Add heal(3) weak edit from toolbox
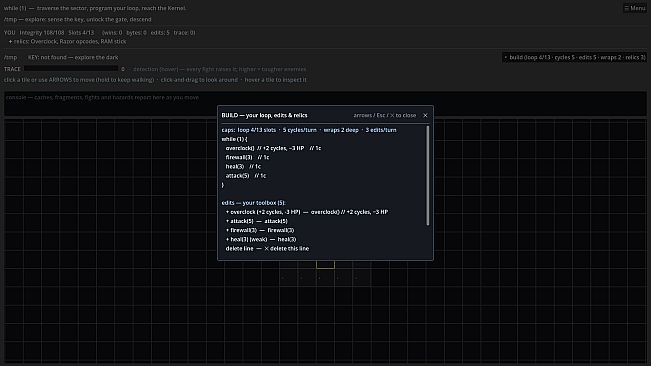This screenshot has width=651, height=366. [x=261, y=239]
